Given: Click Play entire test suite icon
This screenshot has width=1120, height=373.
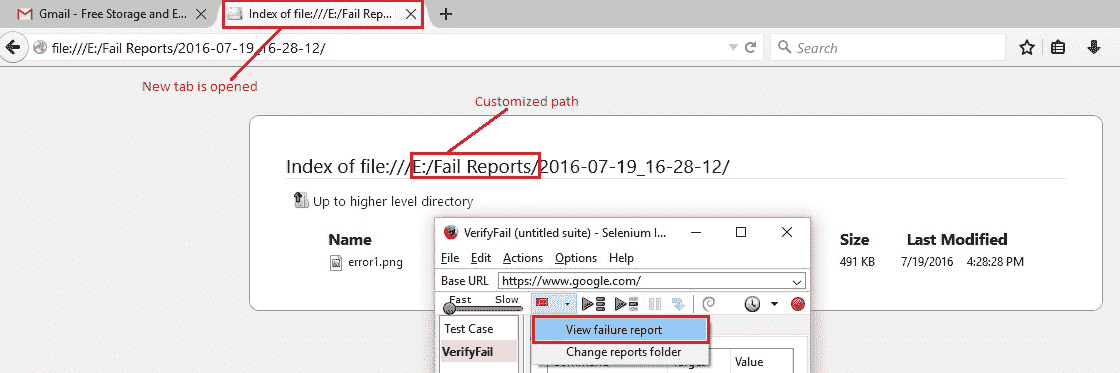Looking at the screenshot, I should pyautogui.click(x=594, y=304).
